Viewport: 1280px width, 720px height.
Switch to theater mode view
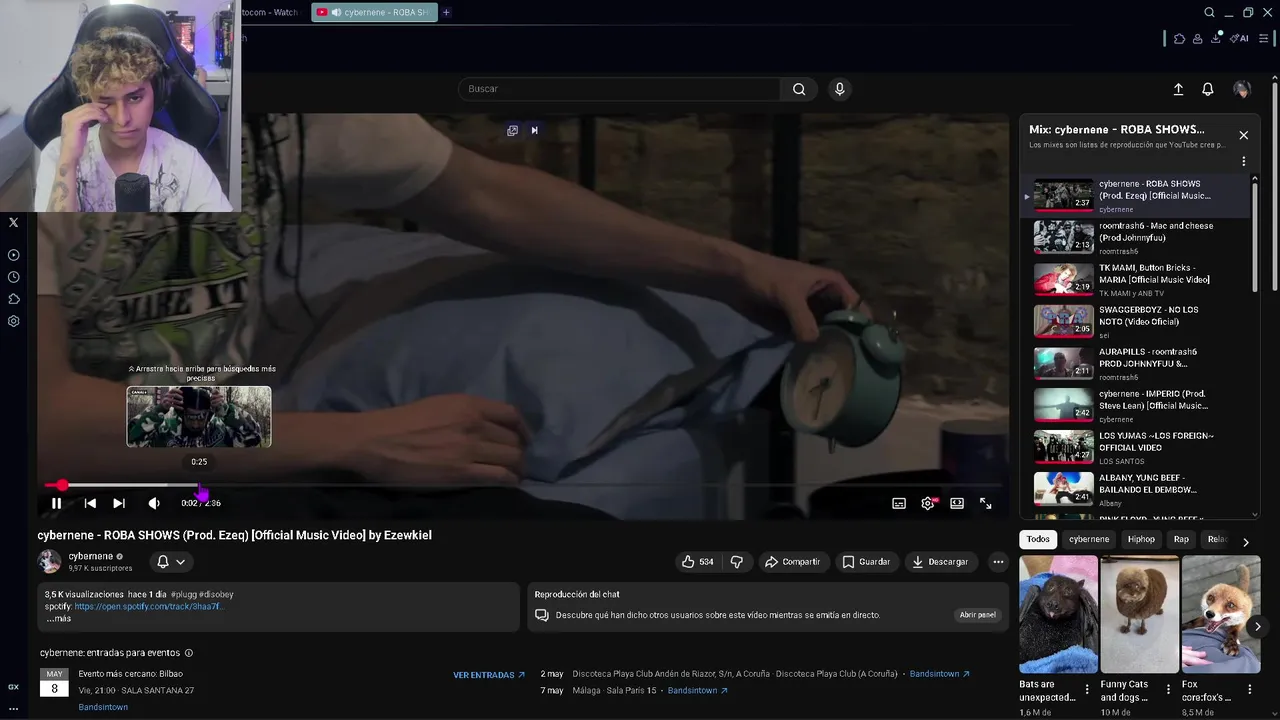click(957, 503)
